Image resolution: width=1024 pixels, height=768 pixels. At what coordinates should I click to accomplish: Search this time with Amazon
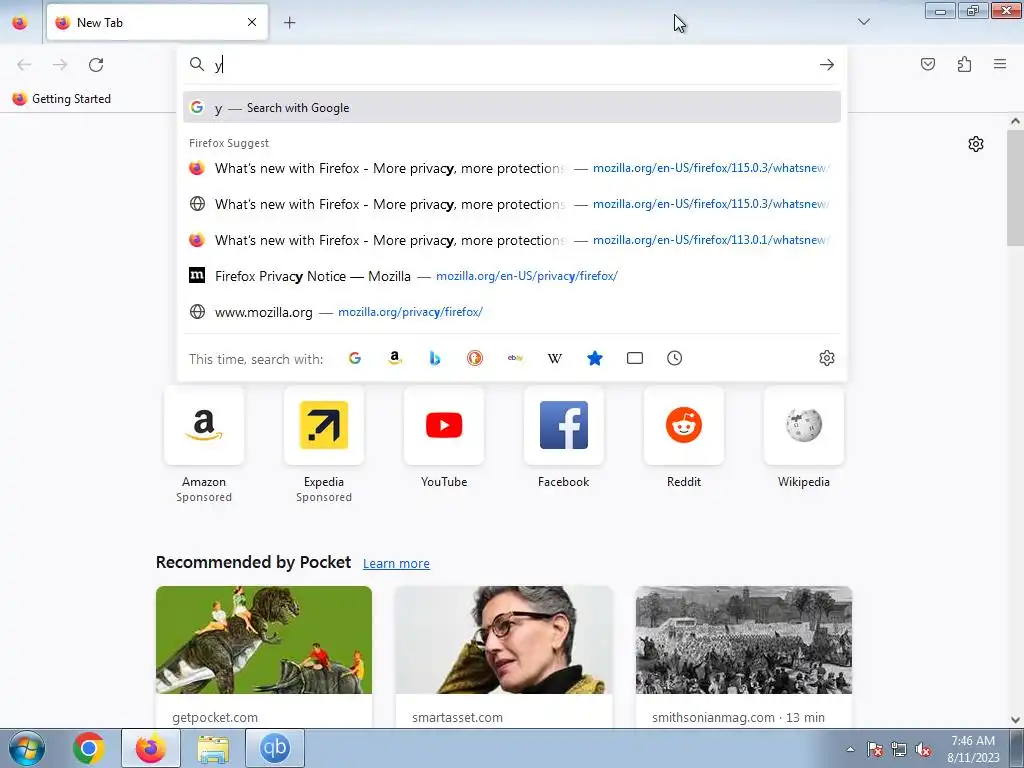394,358
